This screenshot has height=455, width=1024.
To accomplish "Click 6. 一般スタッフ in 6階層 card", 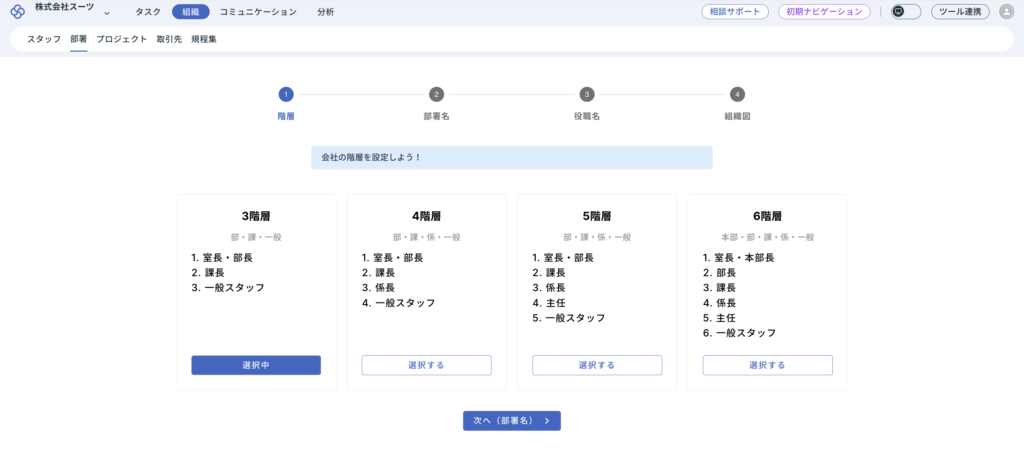I will pos(740,333).
